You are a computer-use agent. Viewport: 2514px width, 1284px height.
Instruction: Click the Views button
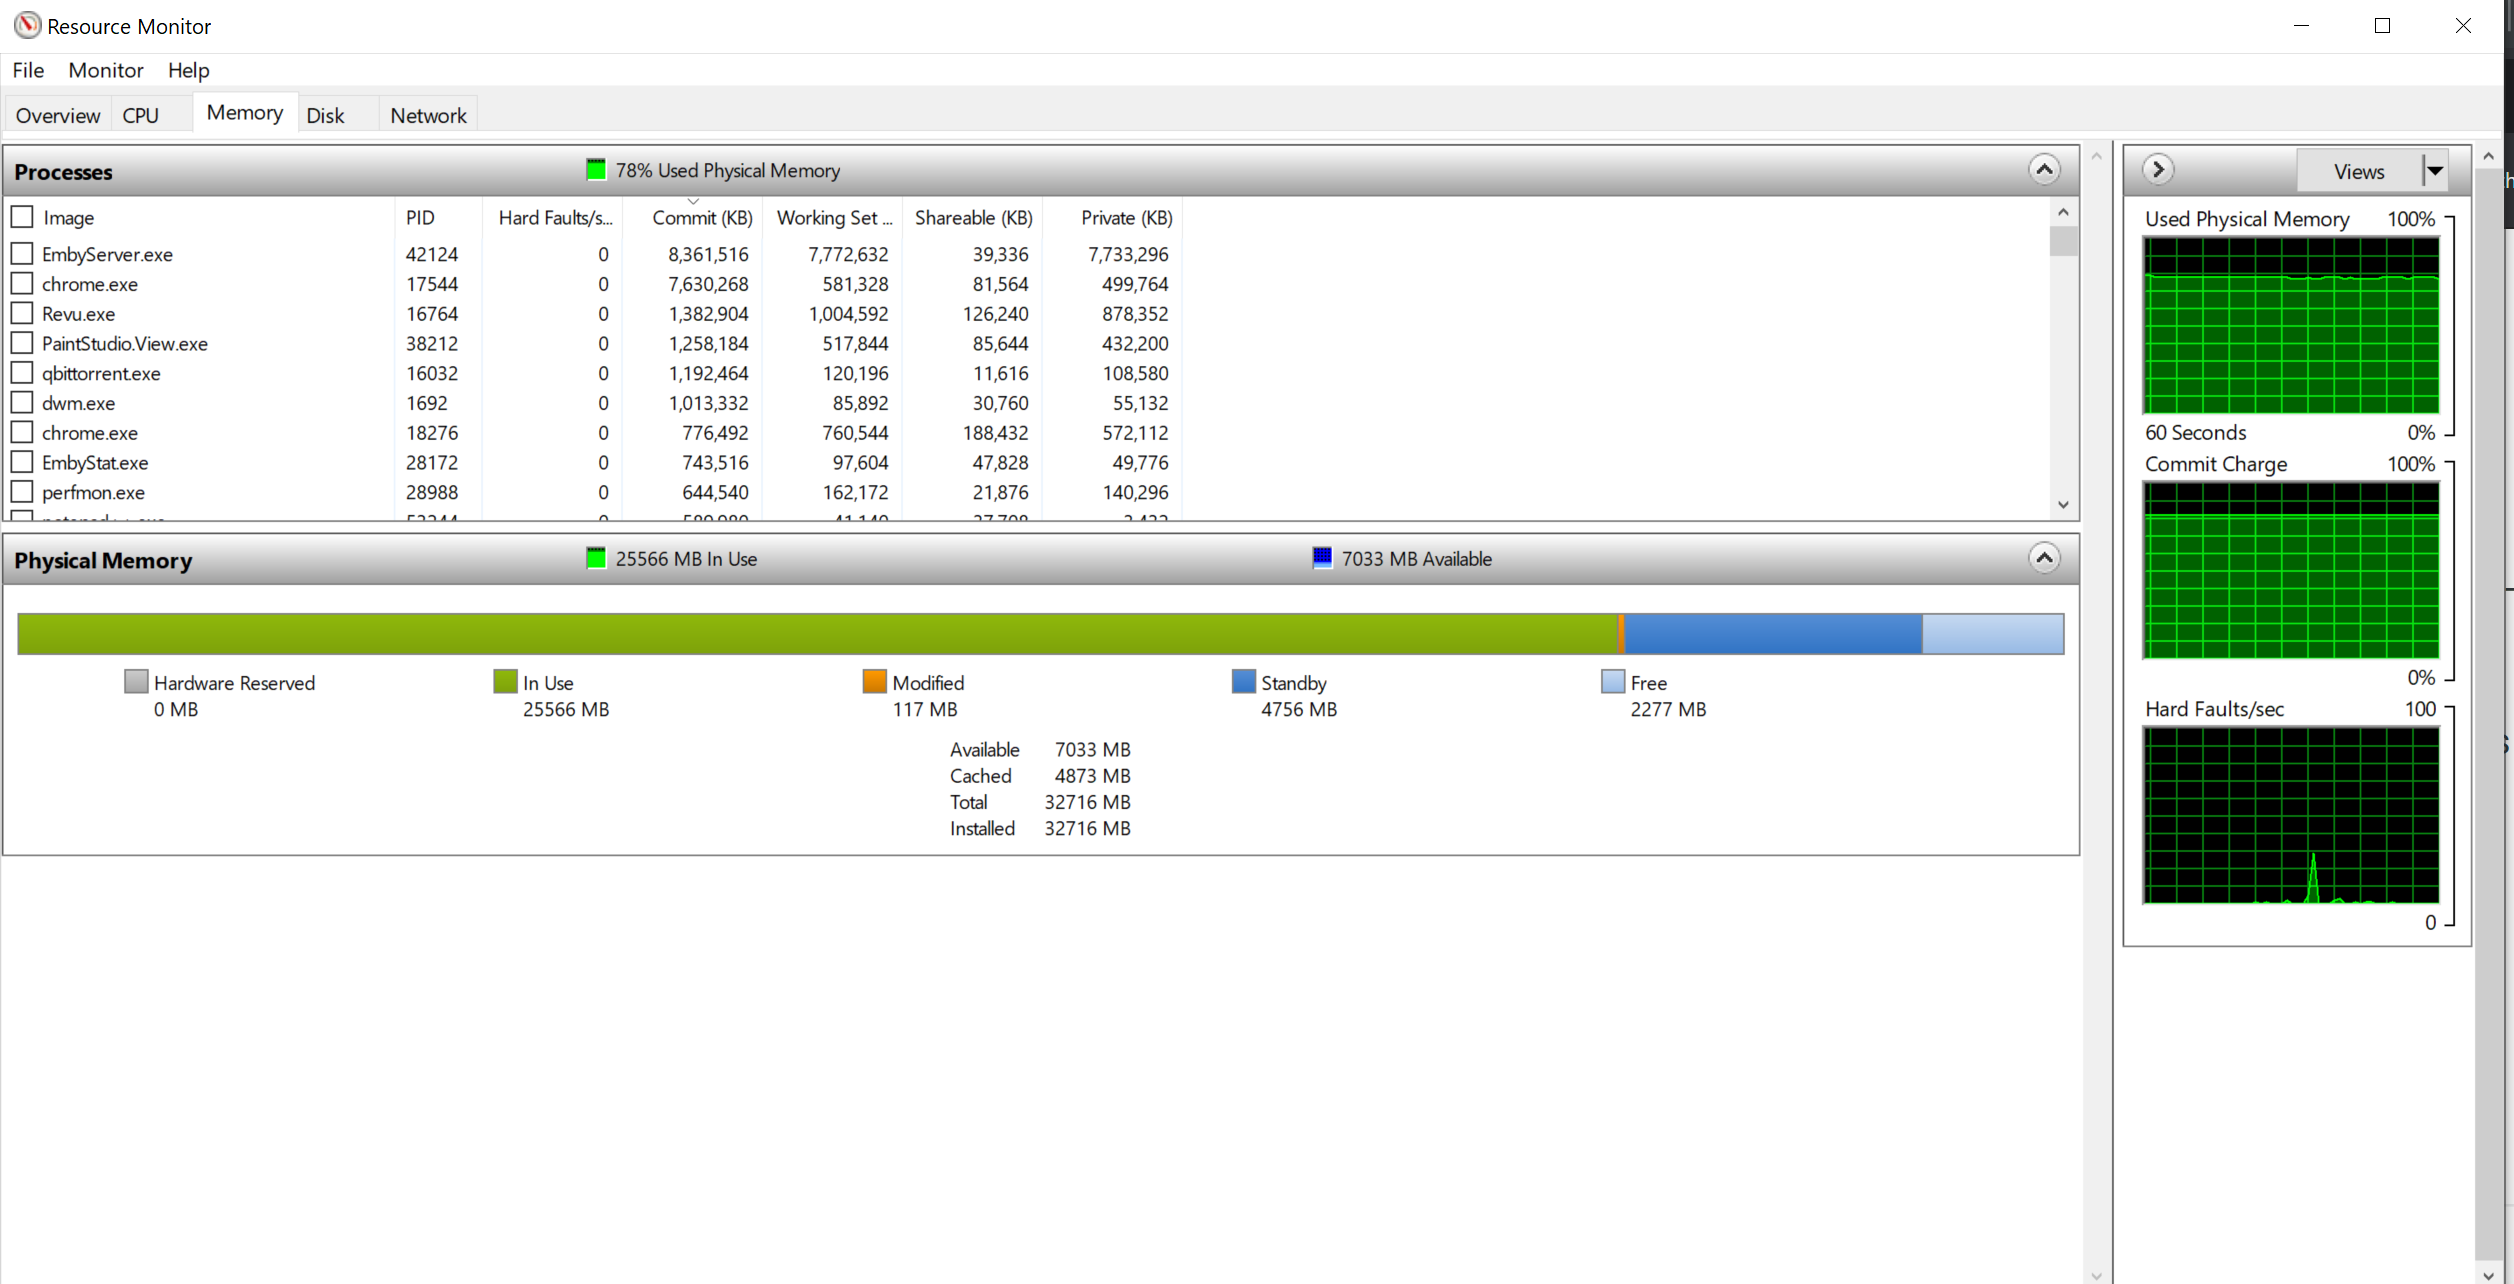(x=2358, y=171)
